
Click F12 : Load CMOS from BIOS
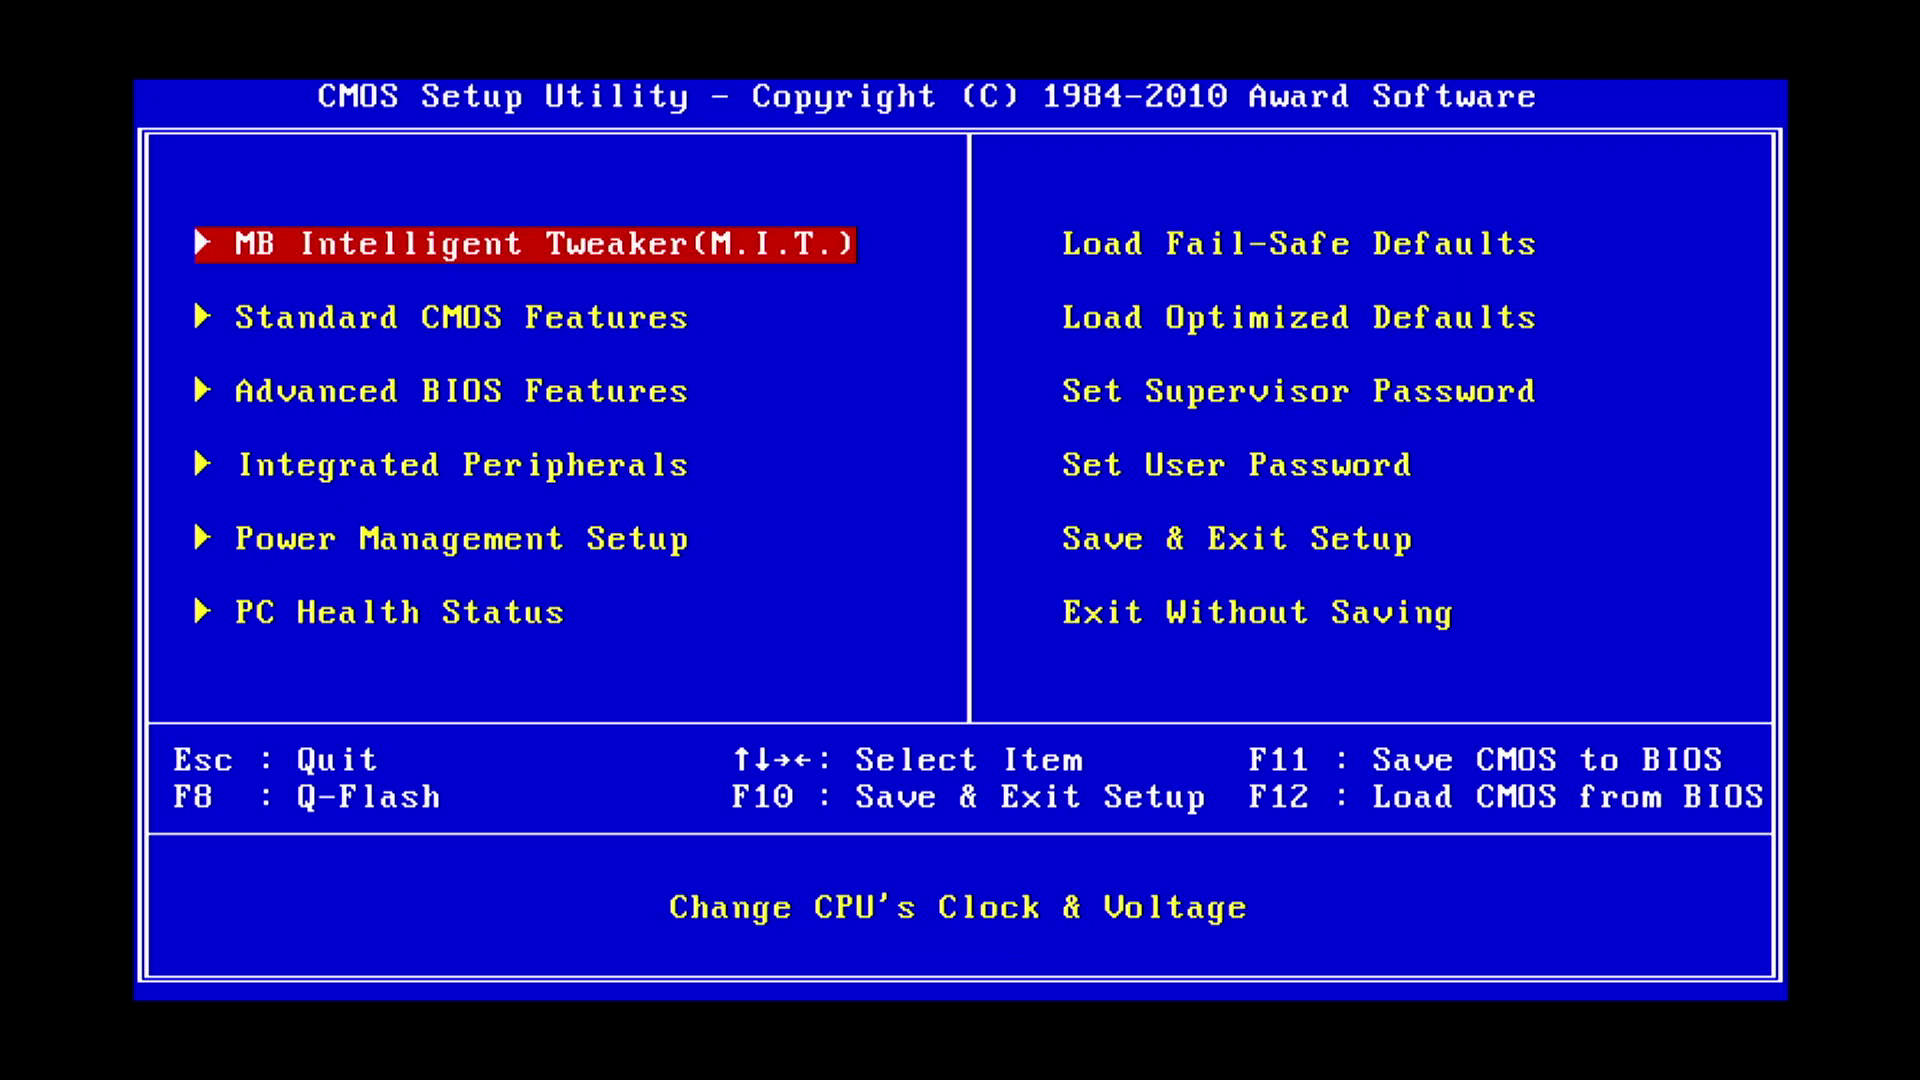pos(1506,797)
